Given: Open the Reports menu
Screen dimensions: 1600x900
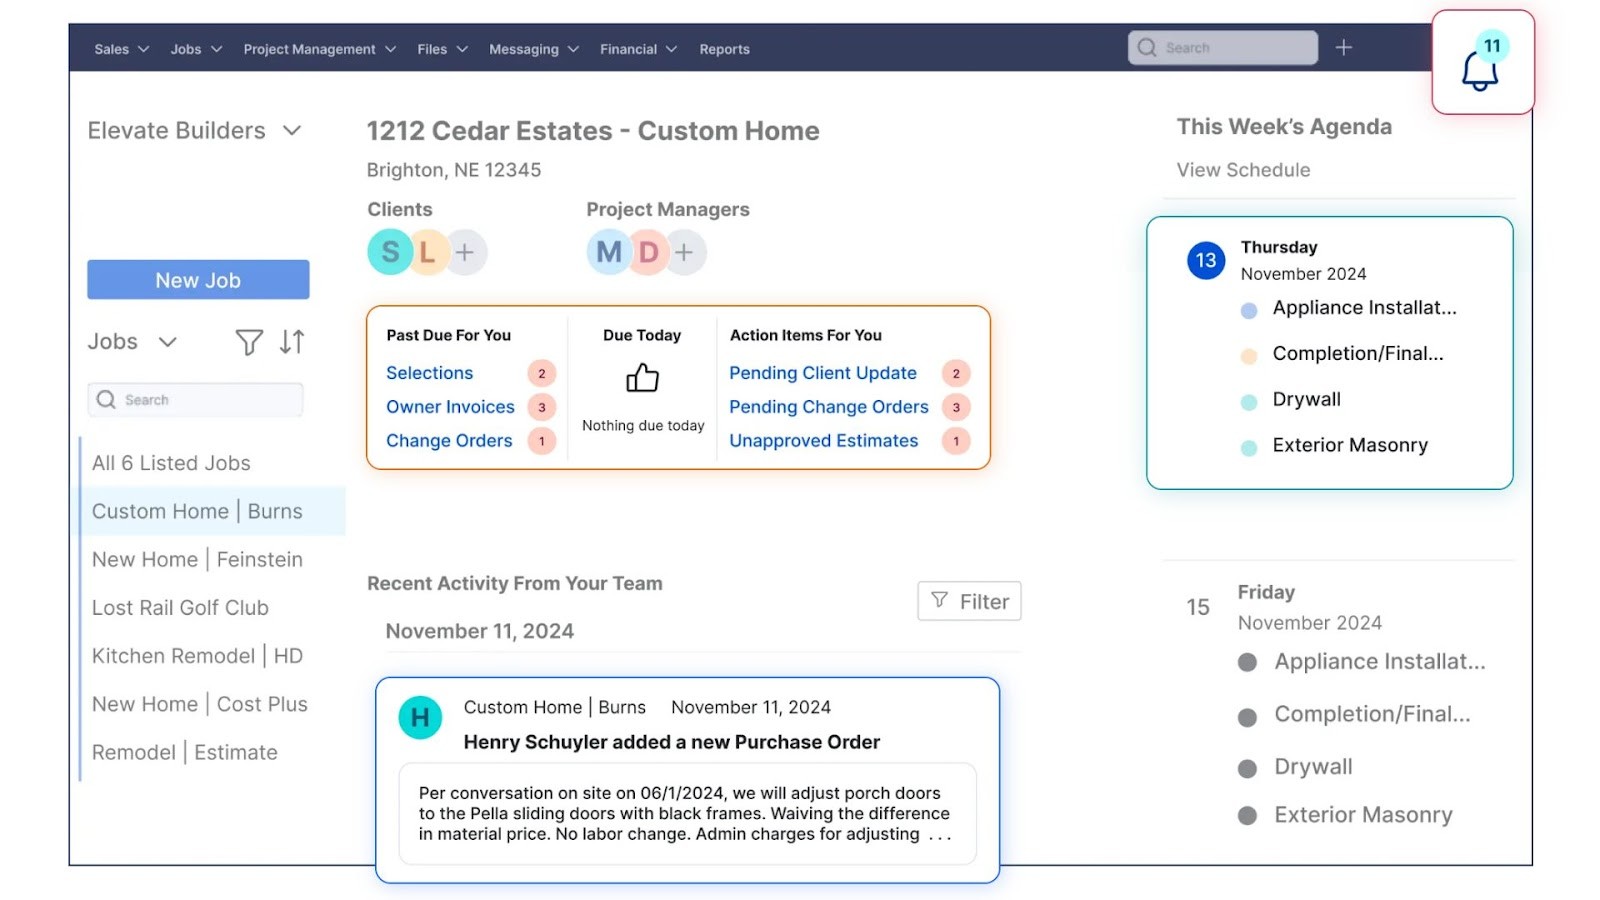Looking at the screenshot, I should [x=724, y=48].
